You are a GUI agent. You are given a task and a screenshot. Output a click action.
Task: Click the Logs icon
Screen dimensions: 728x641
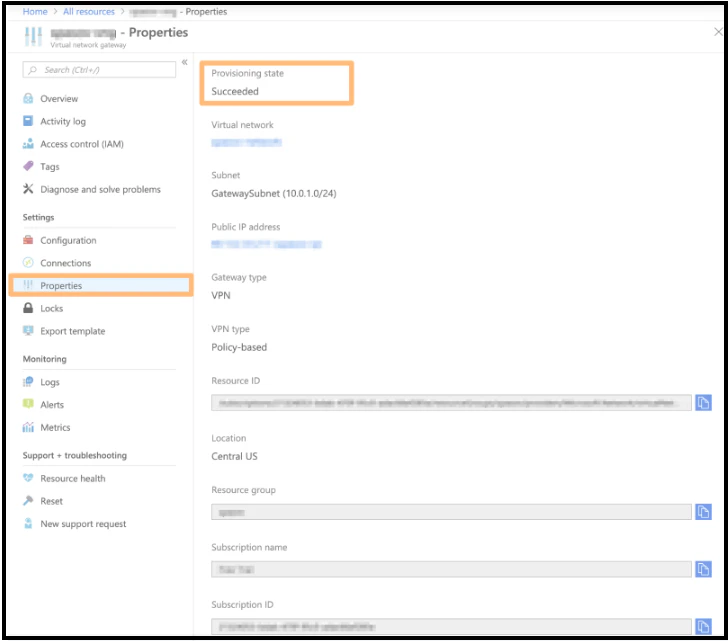point(28,382)
